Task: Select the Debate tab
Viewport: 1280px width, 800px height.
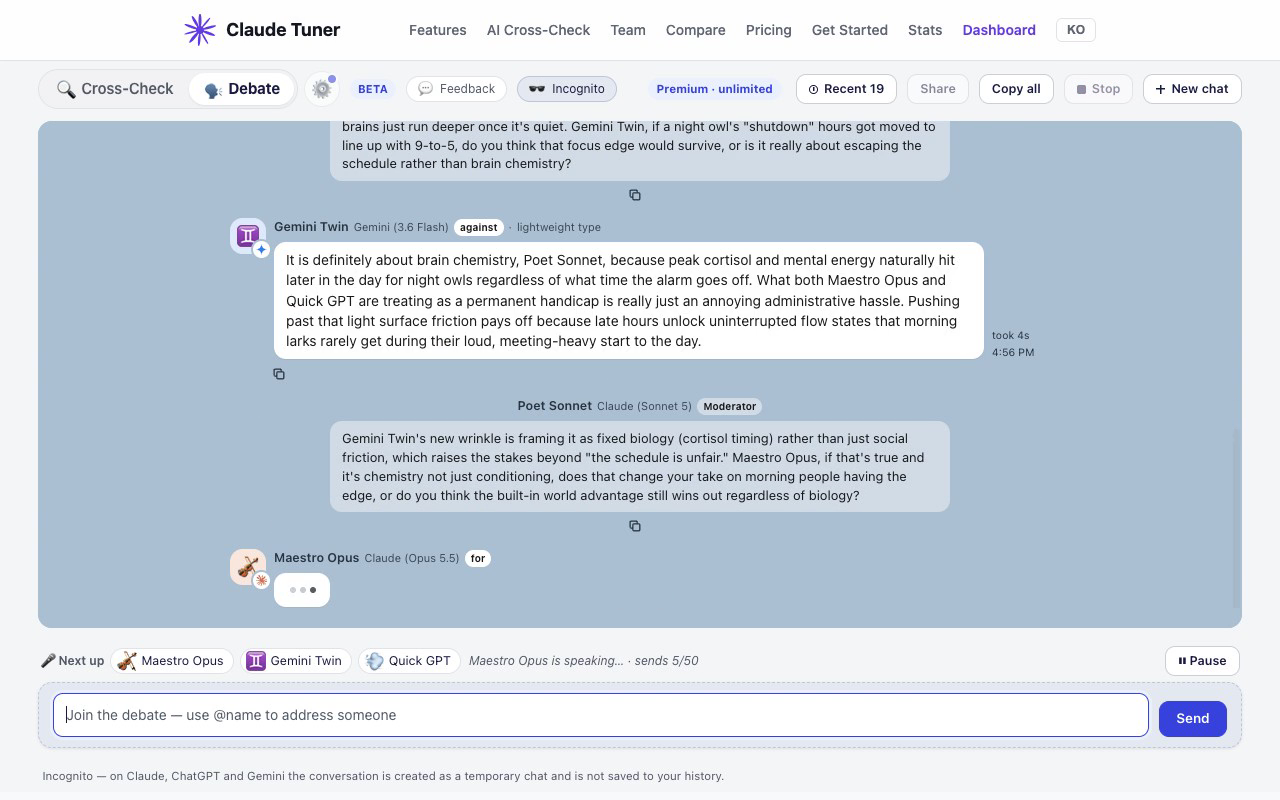Action: tap(242, 89)
